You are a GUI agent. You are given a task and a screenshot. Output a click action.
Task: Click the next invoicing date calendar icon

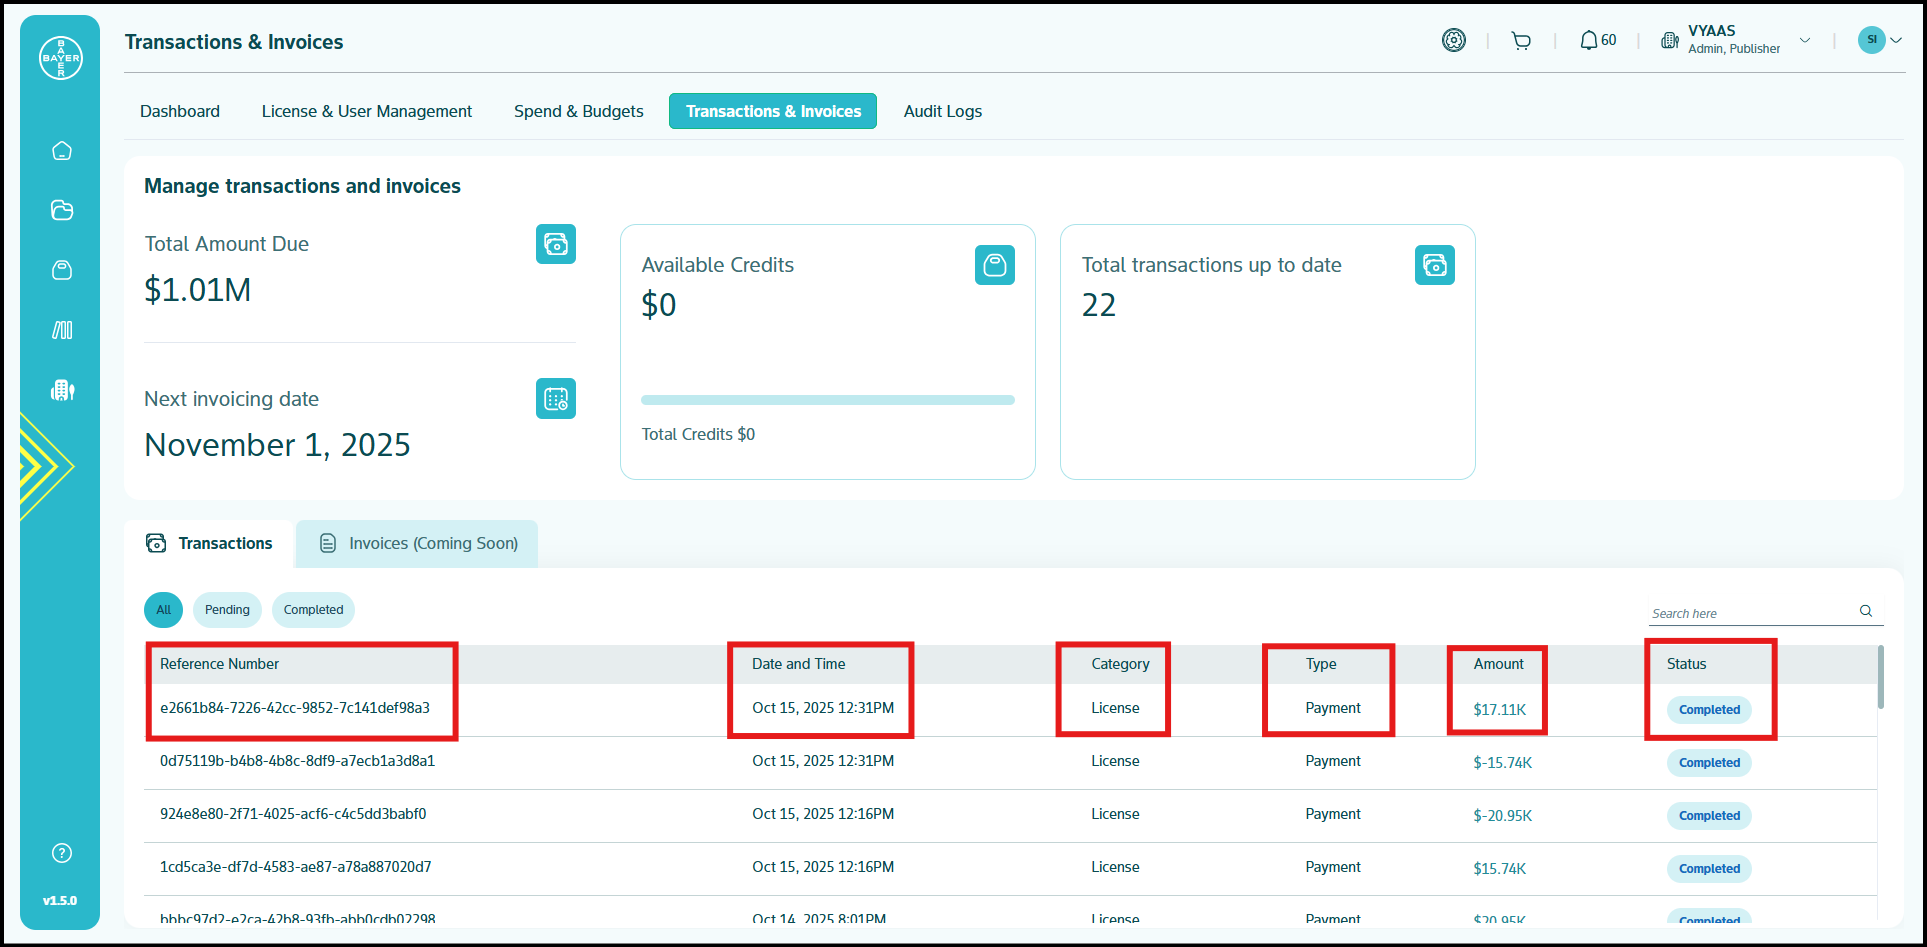tap(555, 399)
